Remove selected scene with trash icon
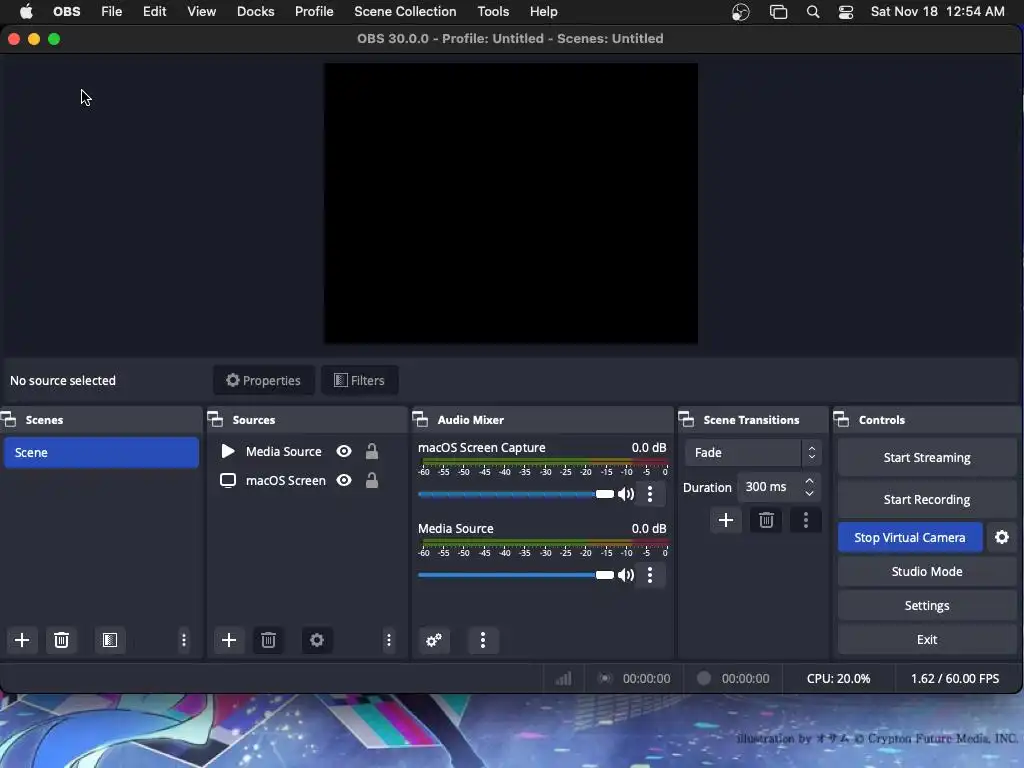1024x768 pixels. [61, 640]
